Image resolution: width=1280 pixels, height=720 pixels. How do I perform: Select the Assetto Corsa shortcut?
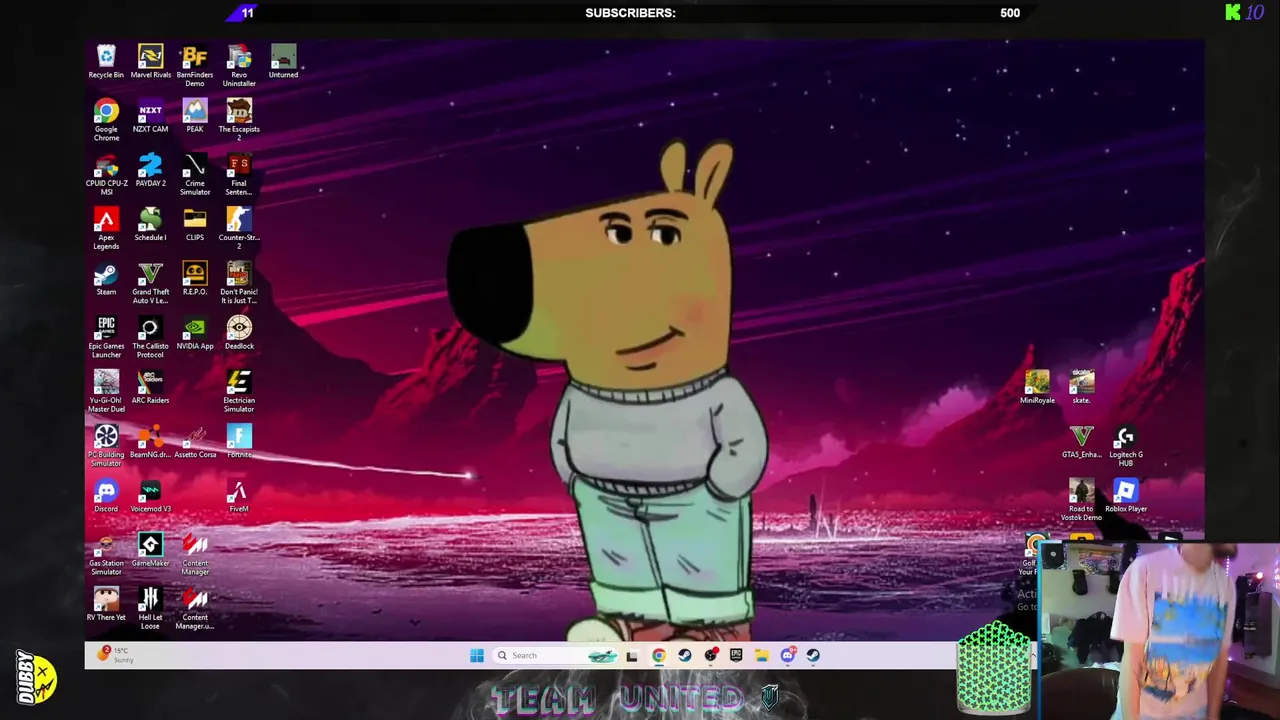point(195,441)
